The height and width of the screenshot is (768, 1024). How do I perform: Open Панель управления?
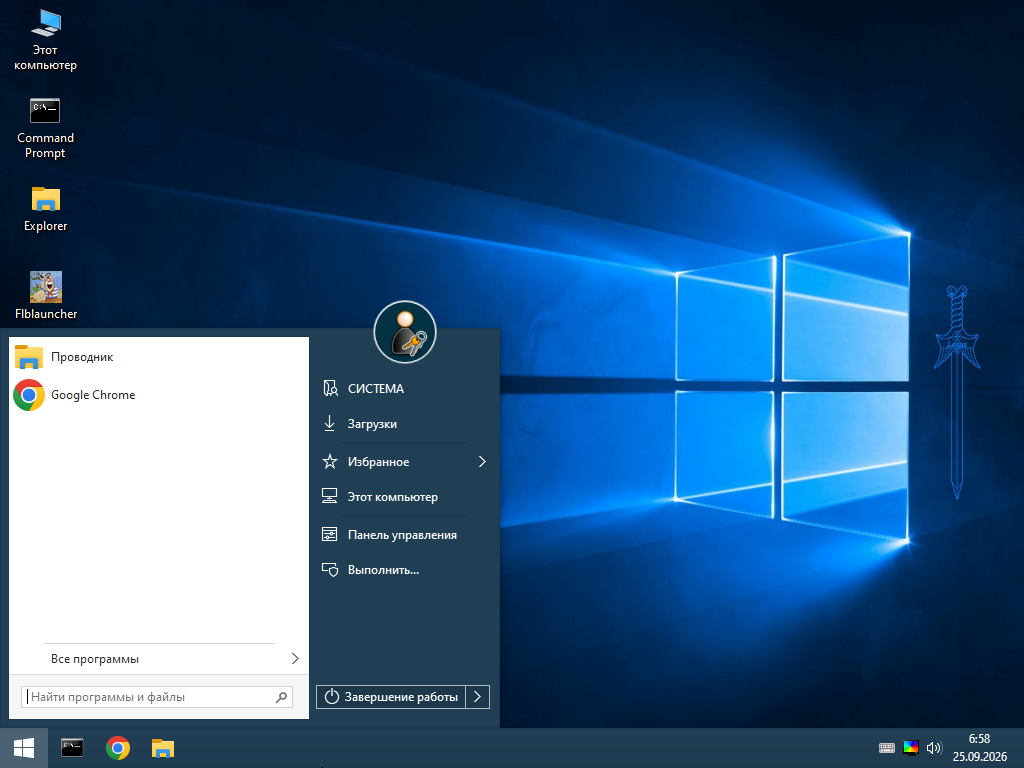tap(405, 535)
